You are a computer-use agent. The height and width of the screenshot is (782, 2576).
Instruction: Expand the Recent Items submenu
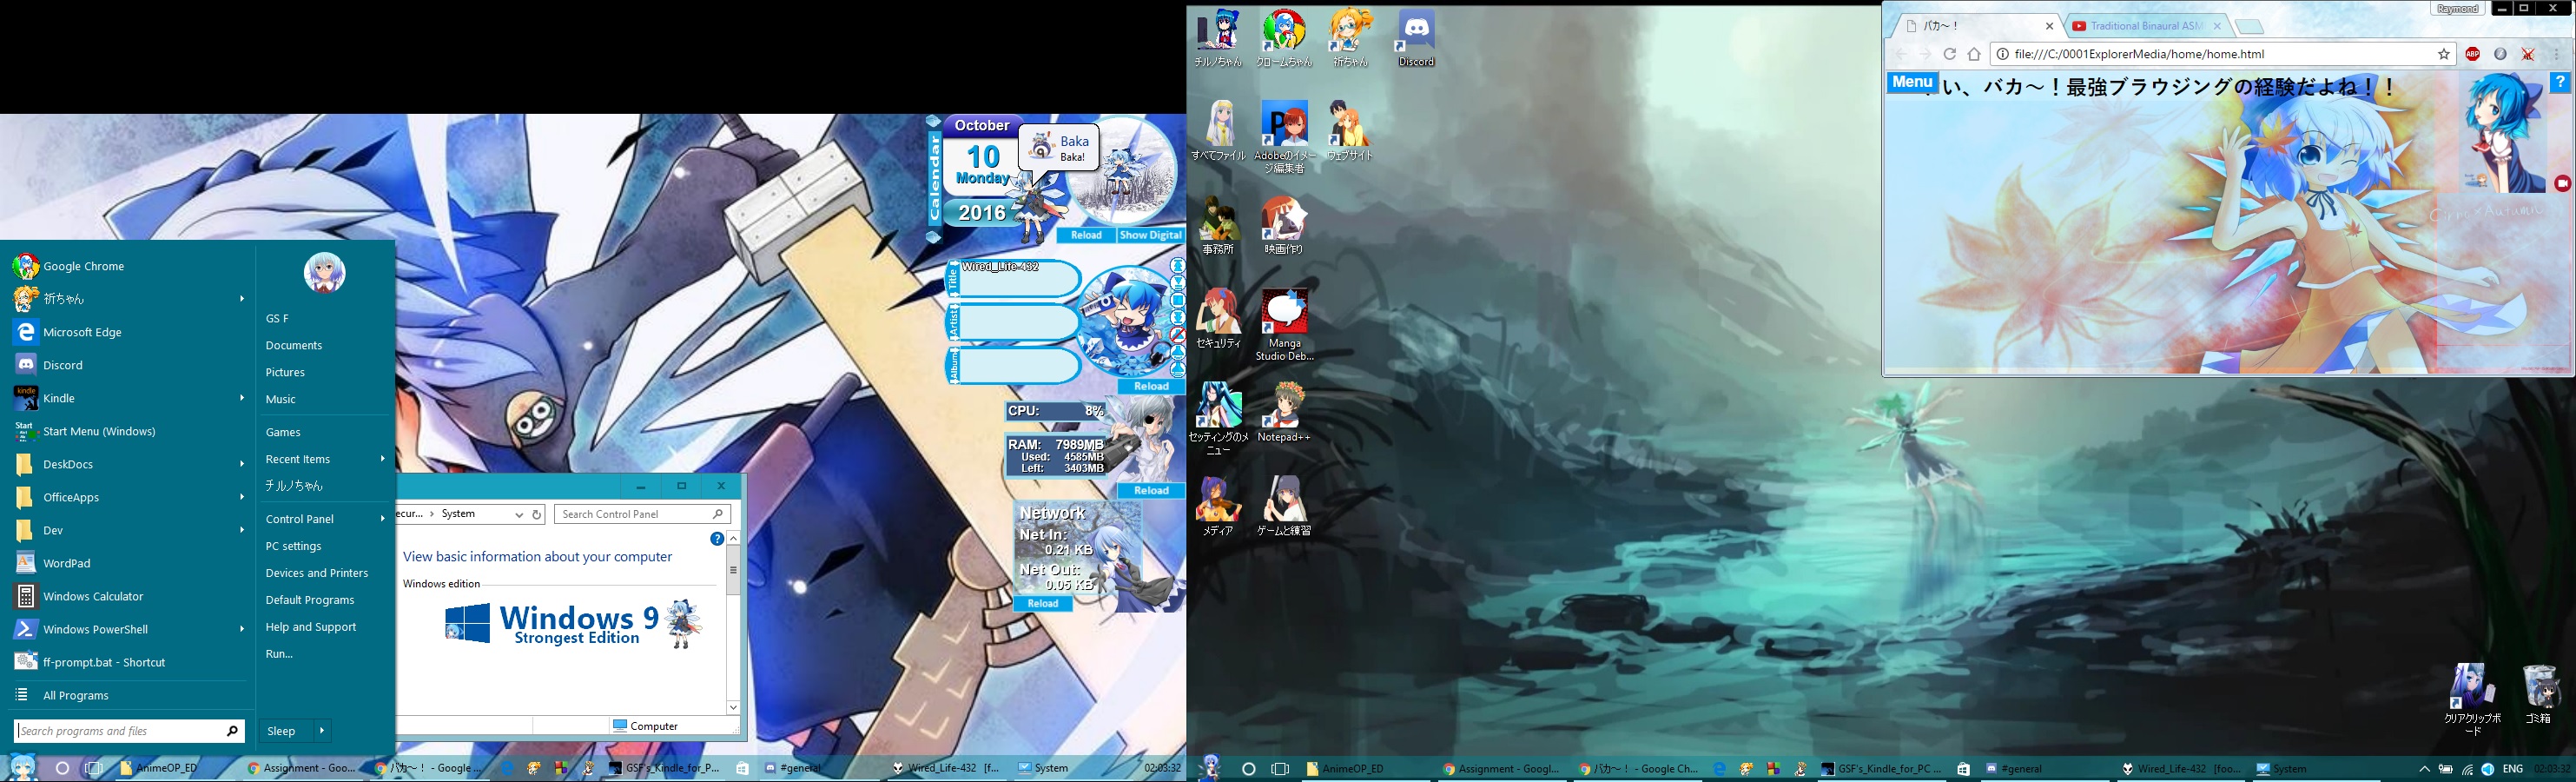coord(383,459)
